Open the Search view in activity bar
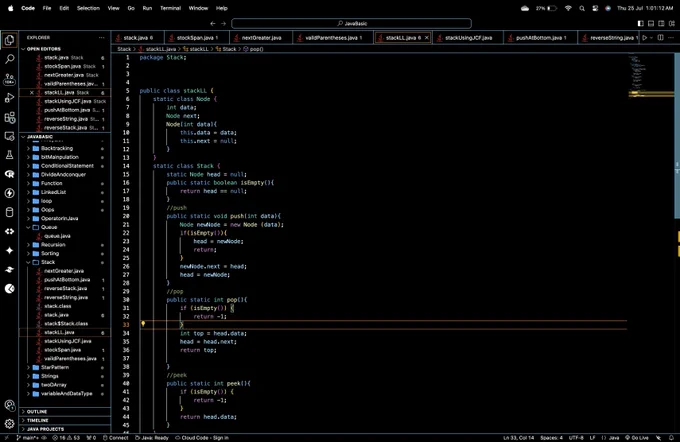Image resolution: width=680 pixels, height=442 pixels. (x=10, y=59)
